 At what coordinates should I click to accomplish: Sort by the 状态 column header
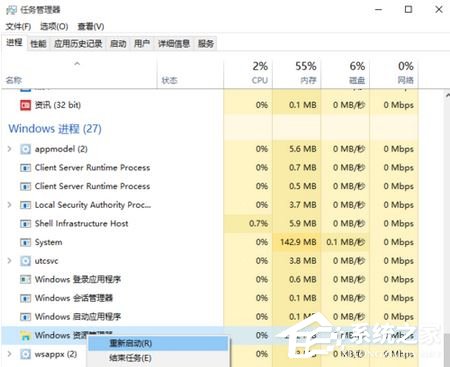169,80
